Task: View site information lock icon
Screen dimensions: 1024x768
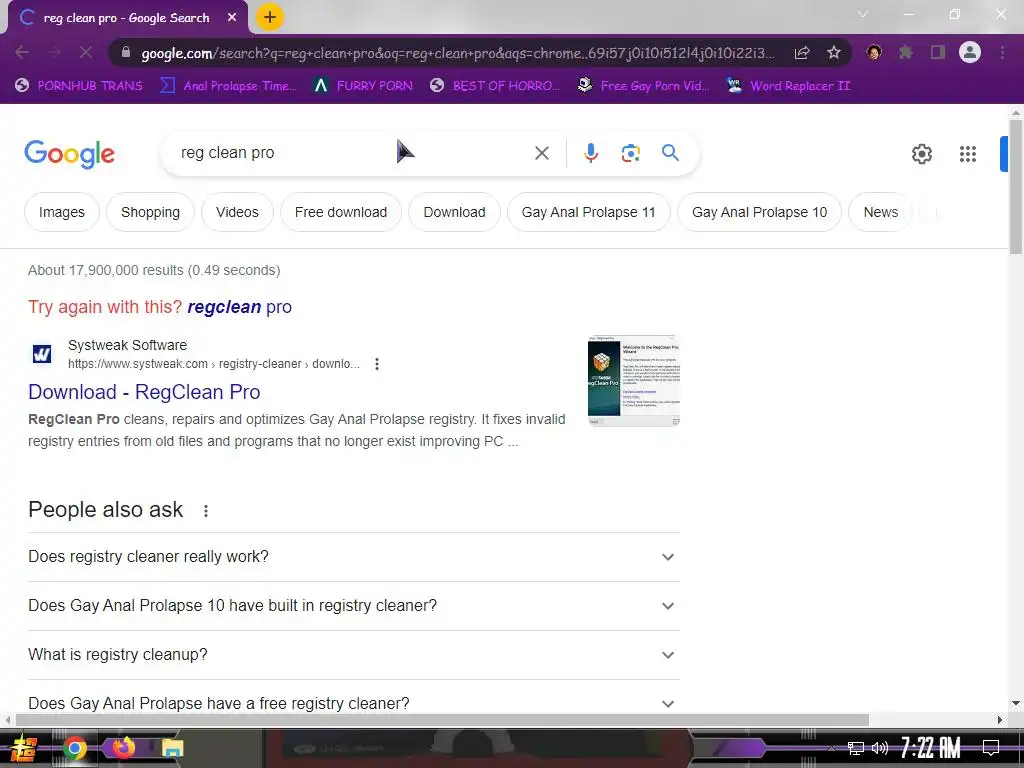Action: 126,52
